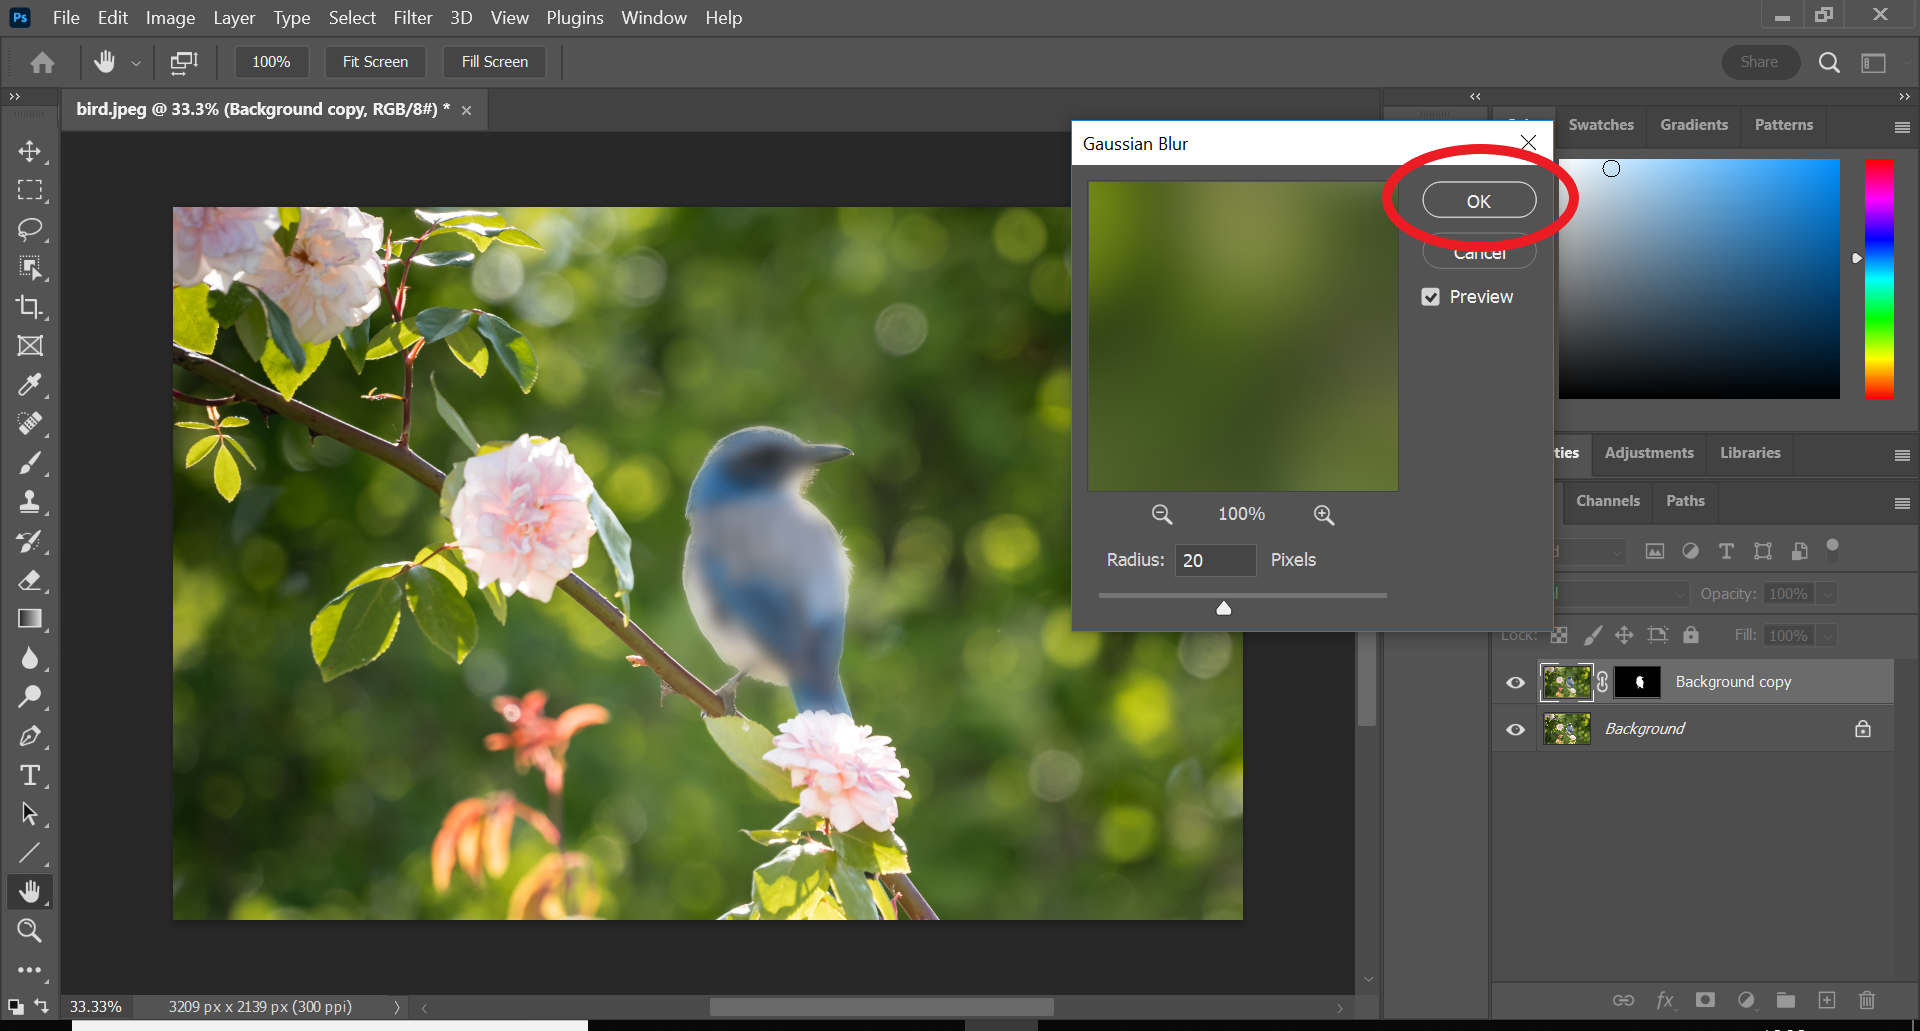This screenshot has width=1920, height=1031.
Task: Switch to the Channels tab
Action: click(x=1607, y=501)
